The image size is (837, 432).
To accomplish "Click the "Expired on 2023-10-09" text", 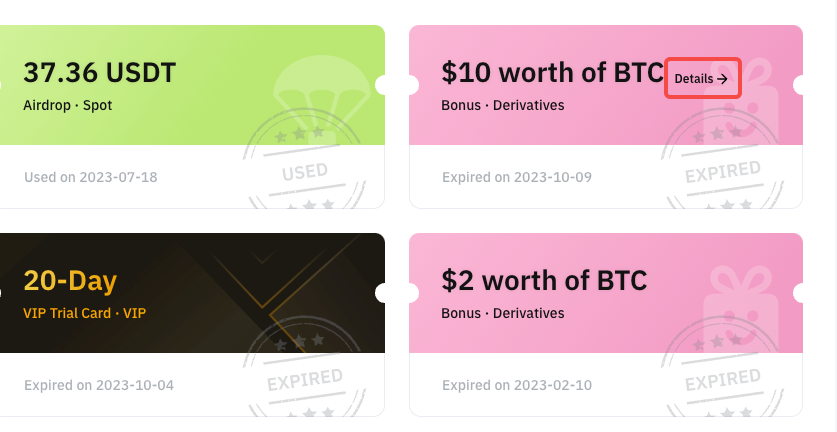I will point(517,177).
